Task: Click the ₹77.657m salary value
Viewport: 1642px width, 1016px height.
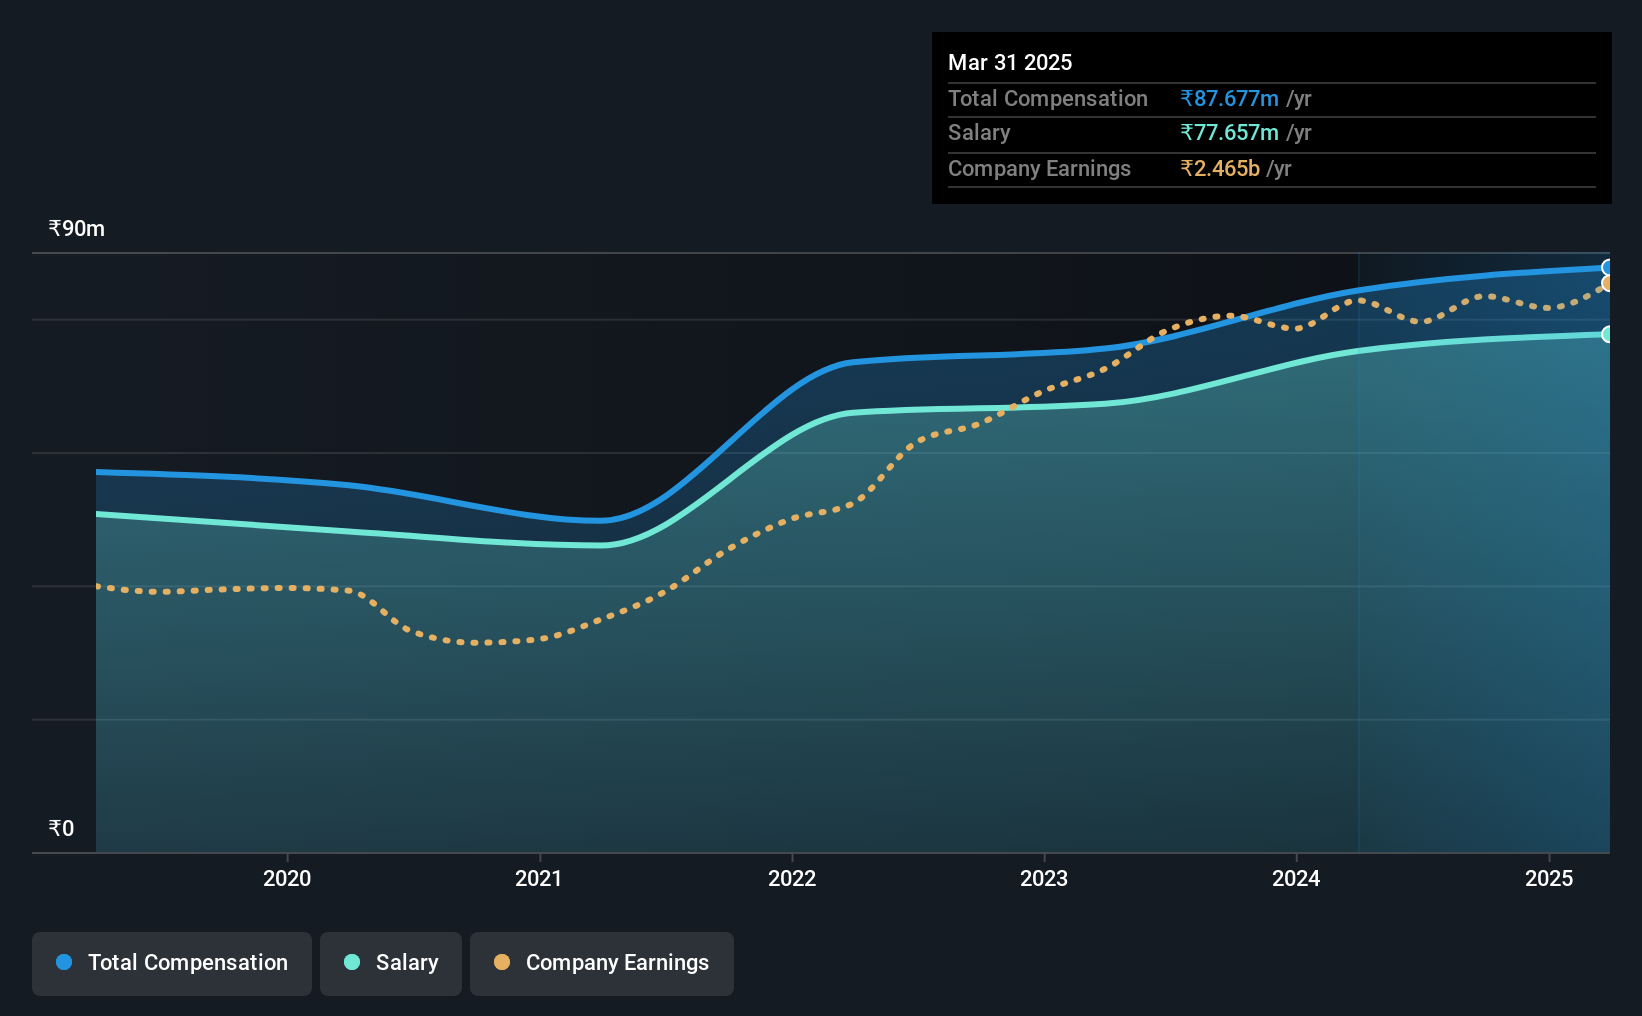Action: (1229, 132)
